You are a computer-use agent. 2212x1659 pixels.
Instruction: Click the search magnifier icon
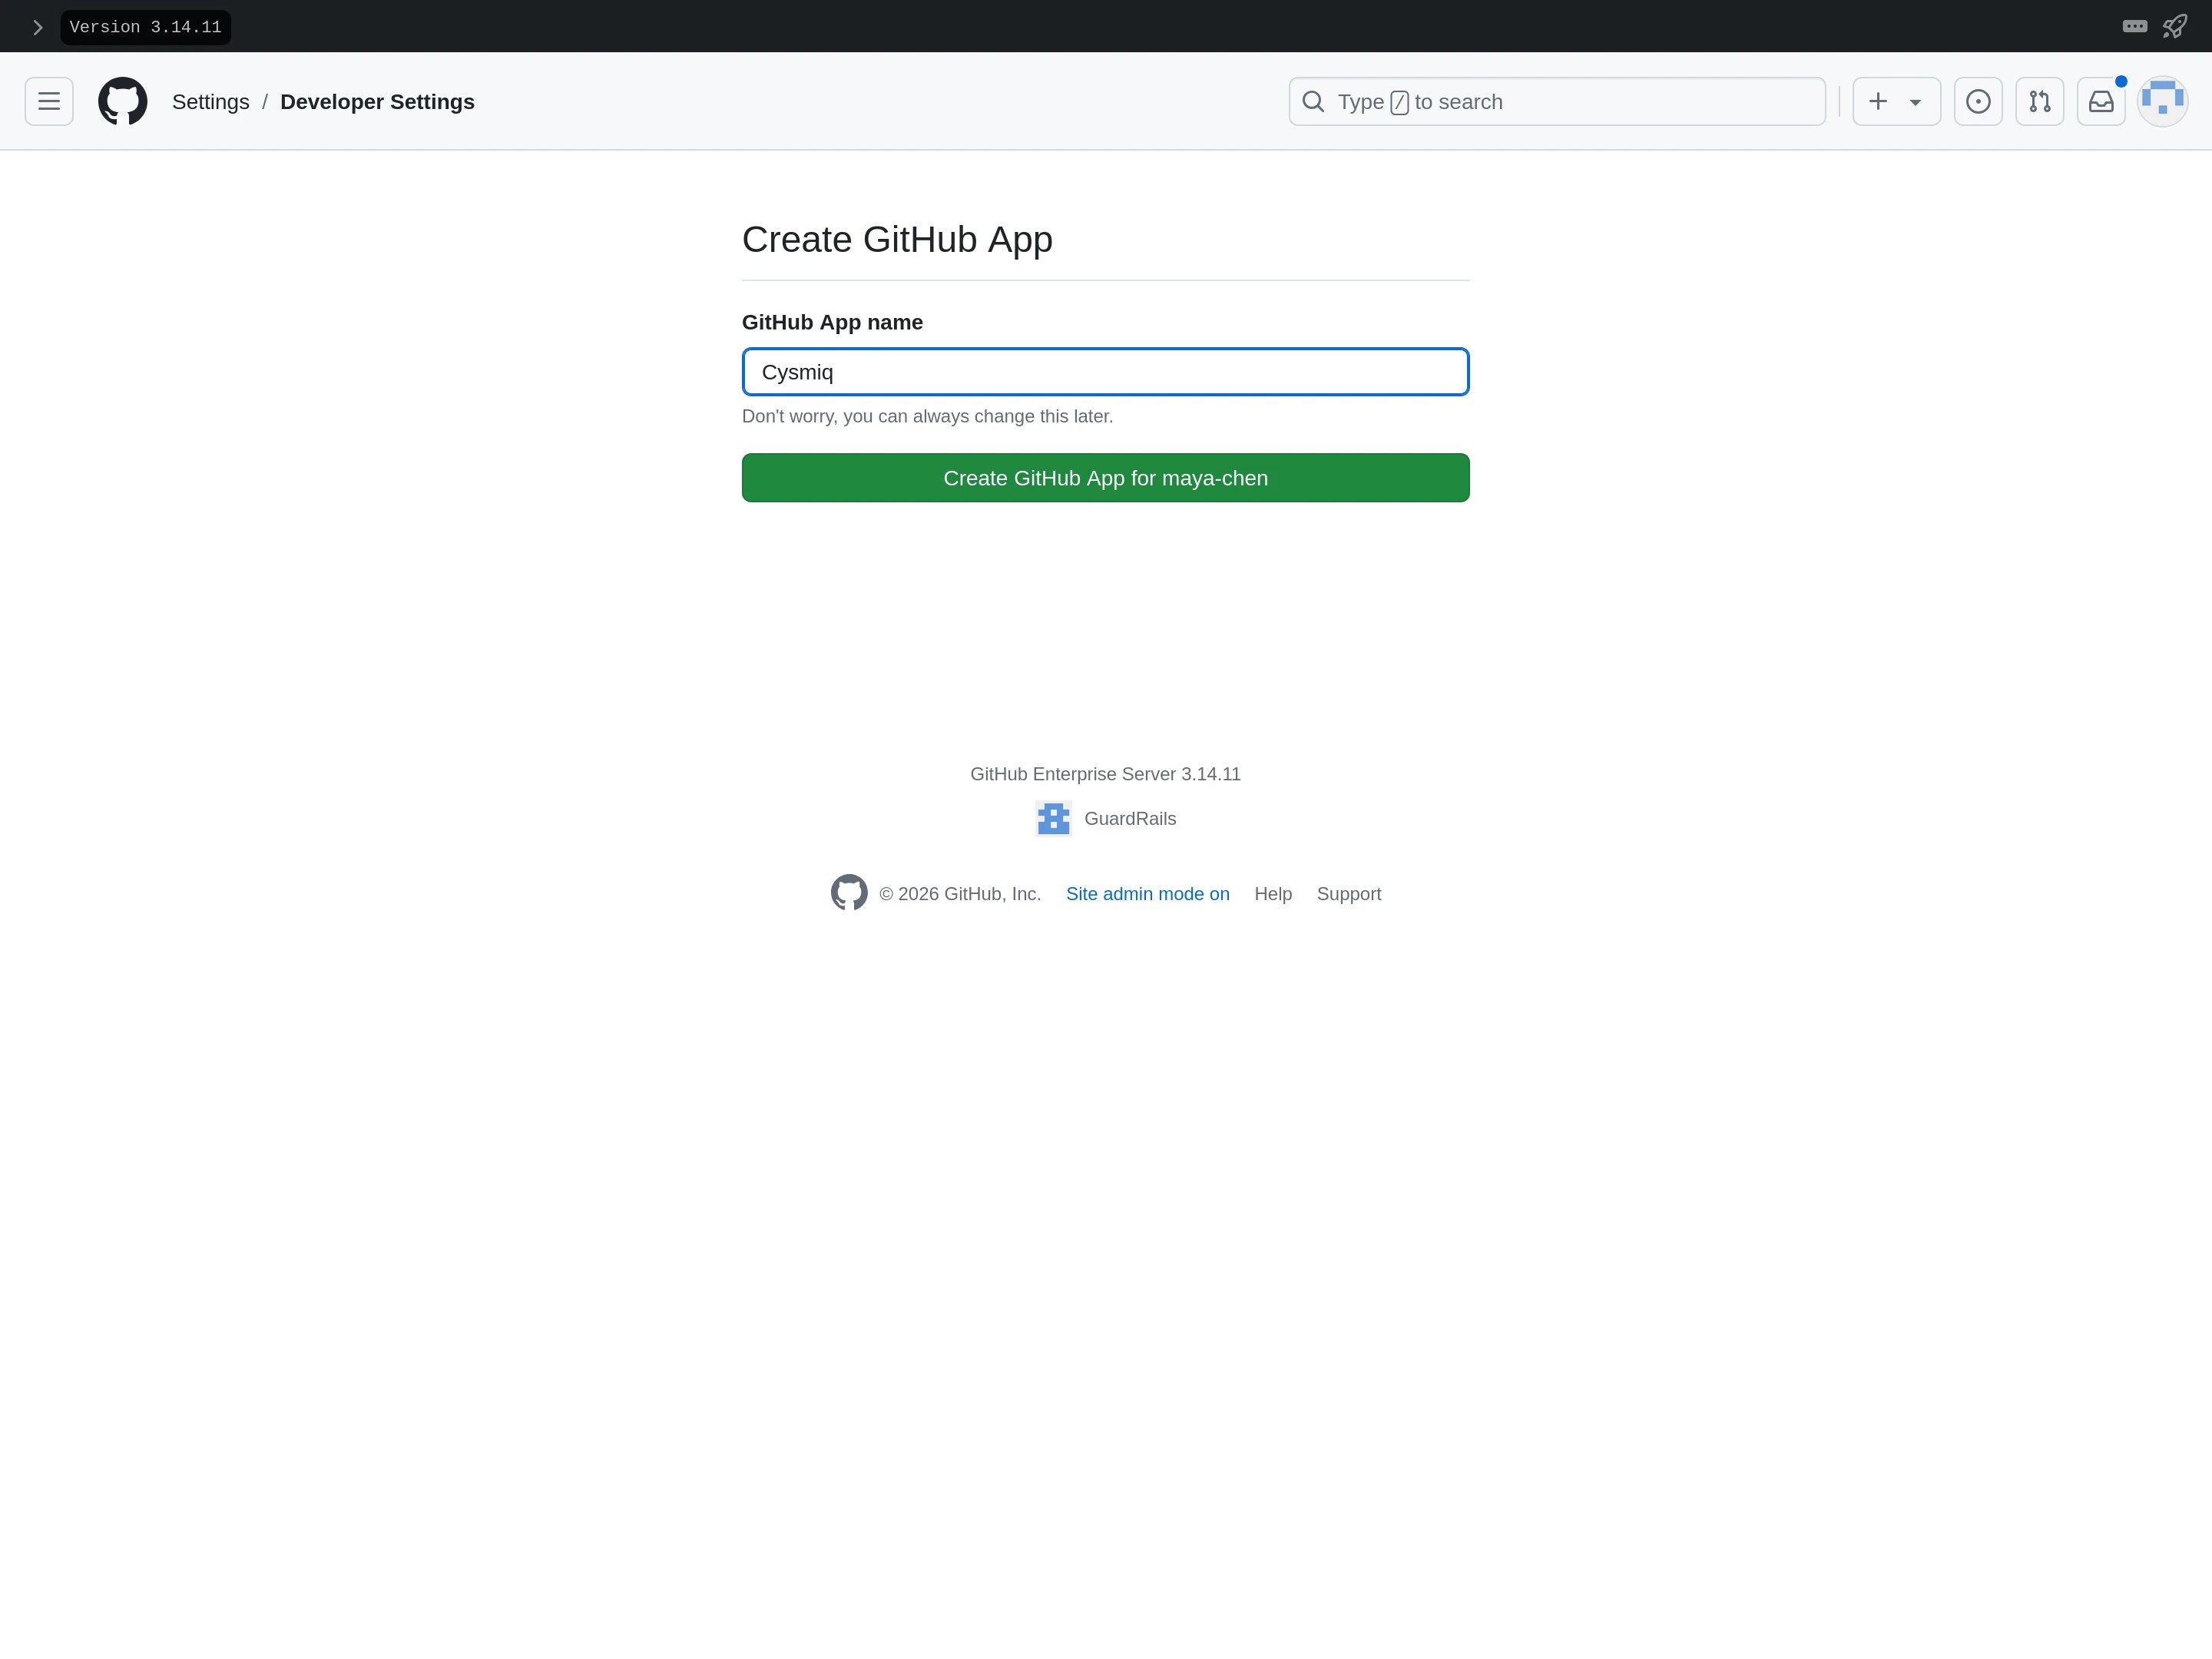1313,102
